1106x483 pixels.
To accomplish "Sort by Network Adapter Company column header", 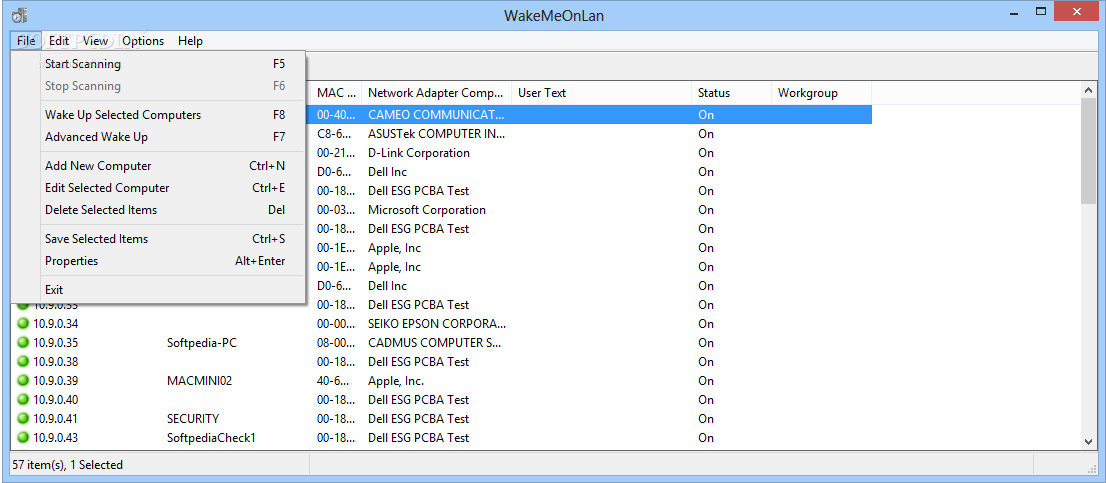I will pos(437,92).
